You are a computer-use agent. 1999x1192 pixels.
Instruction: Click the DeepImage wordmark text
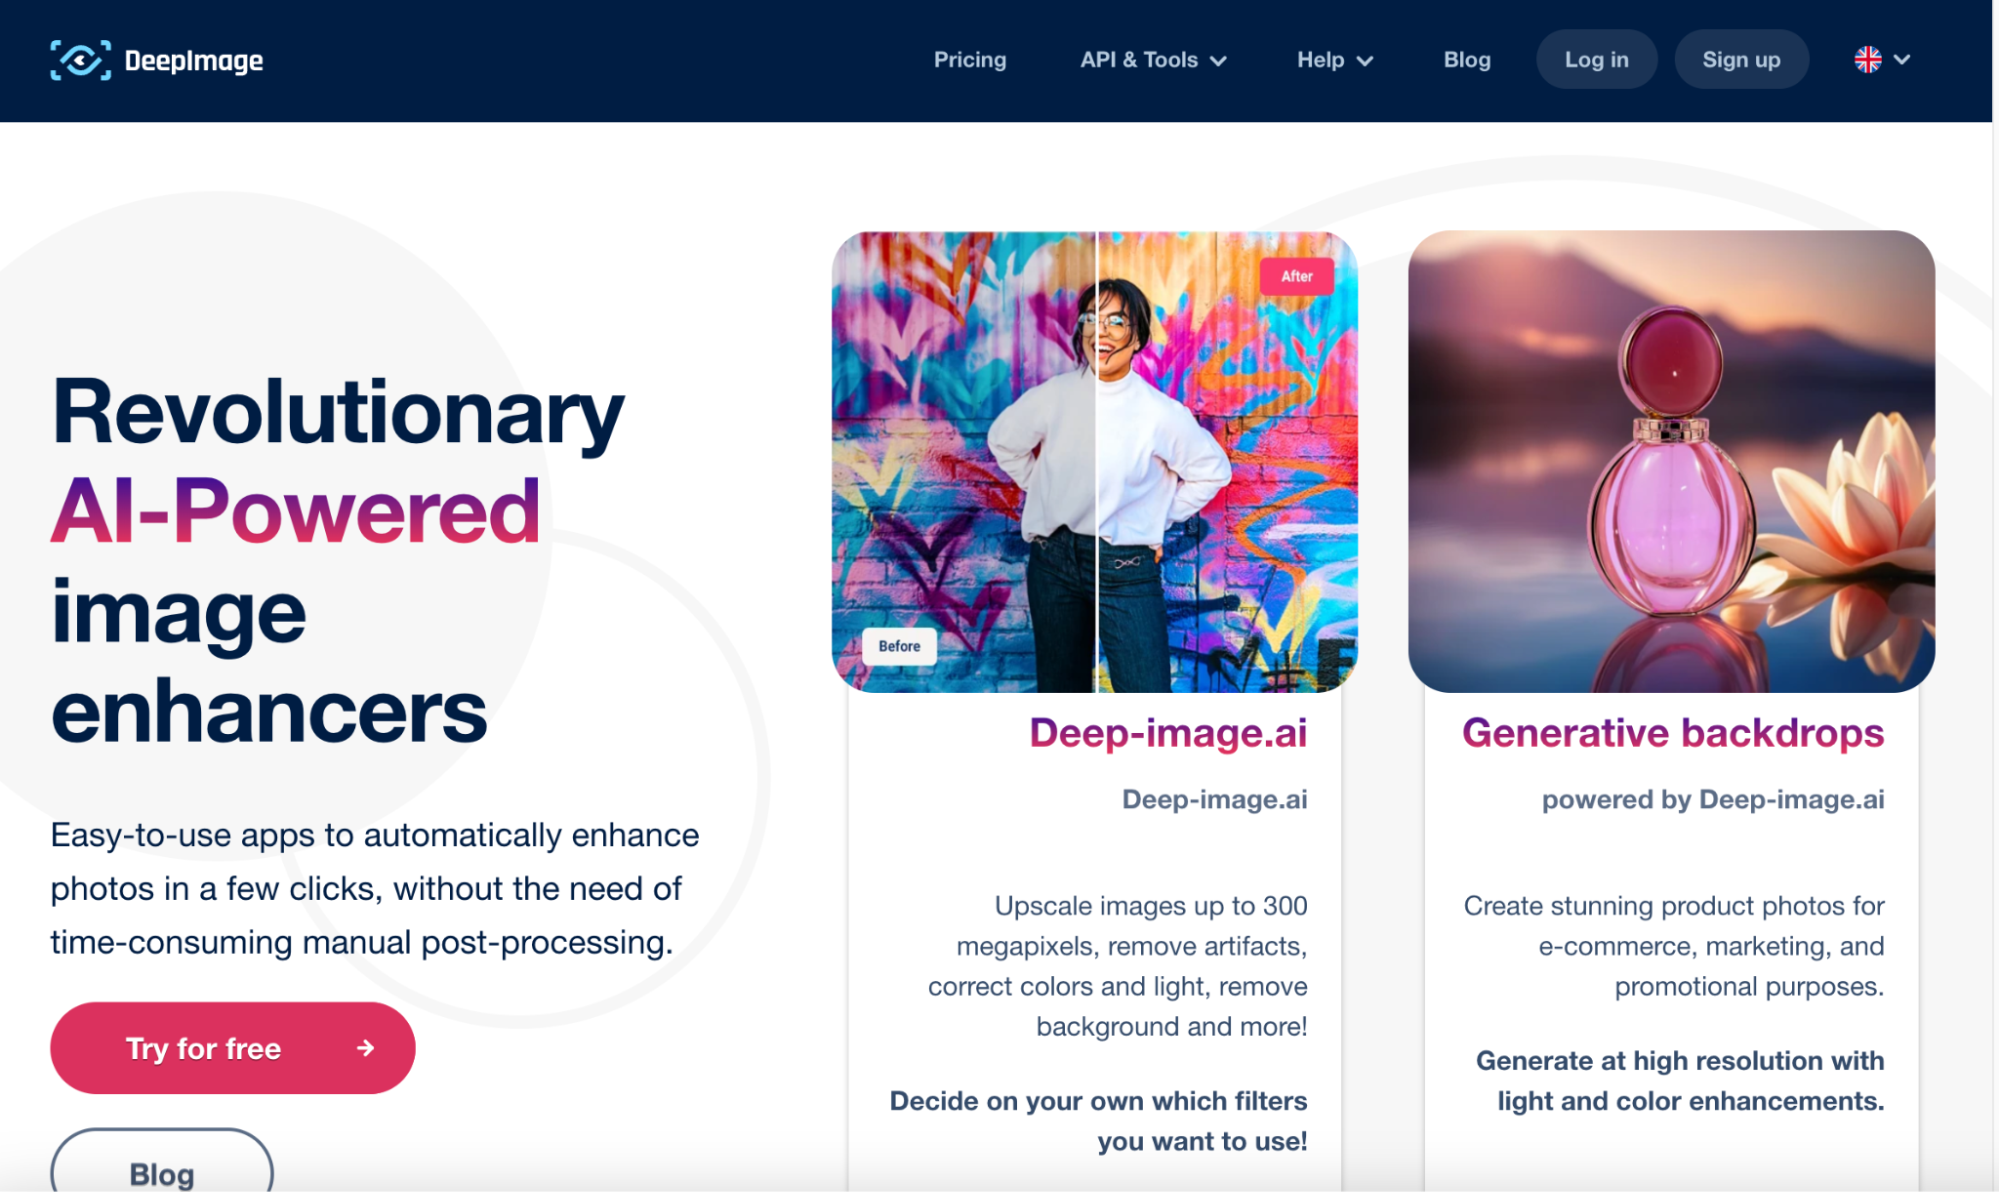194,61
